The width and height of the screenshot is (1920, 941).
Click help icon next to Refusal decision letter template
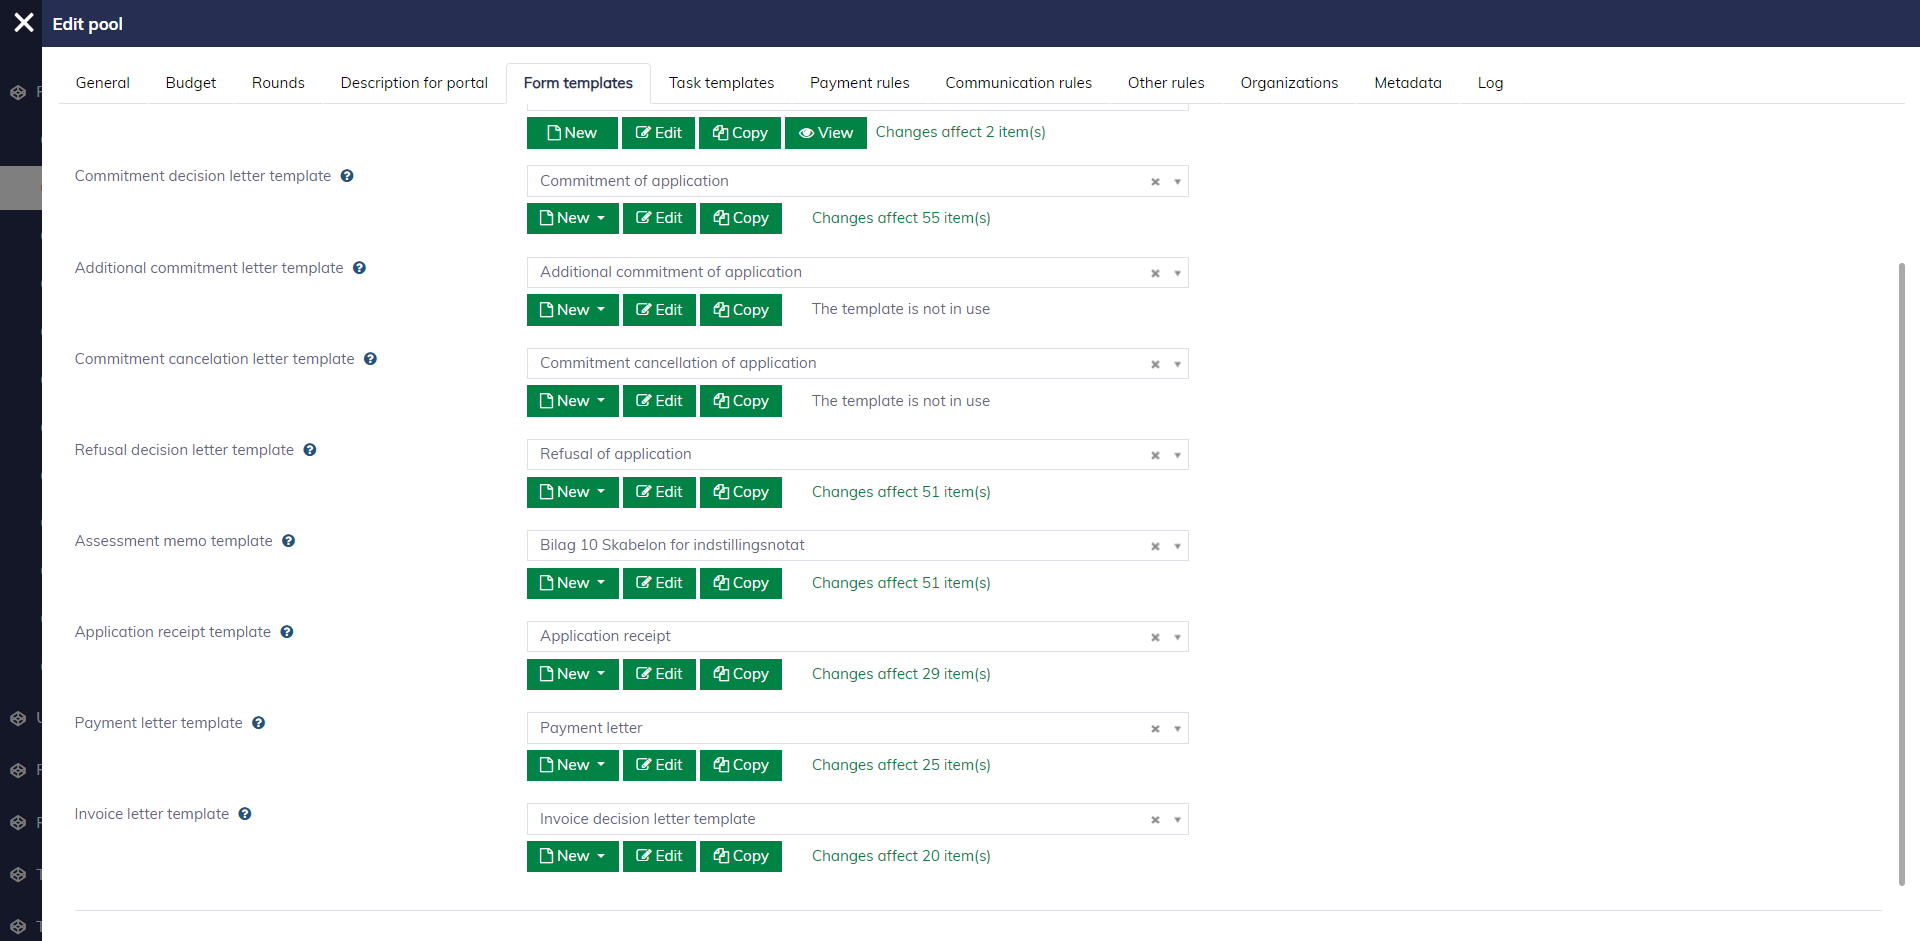tap(310, 450)
